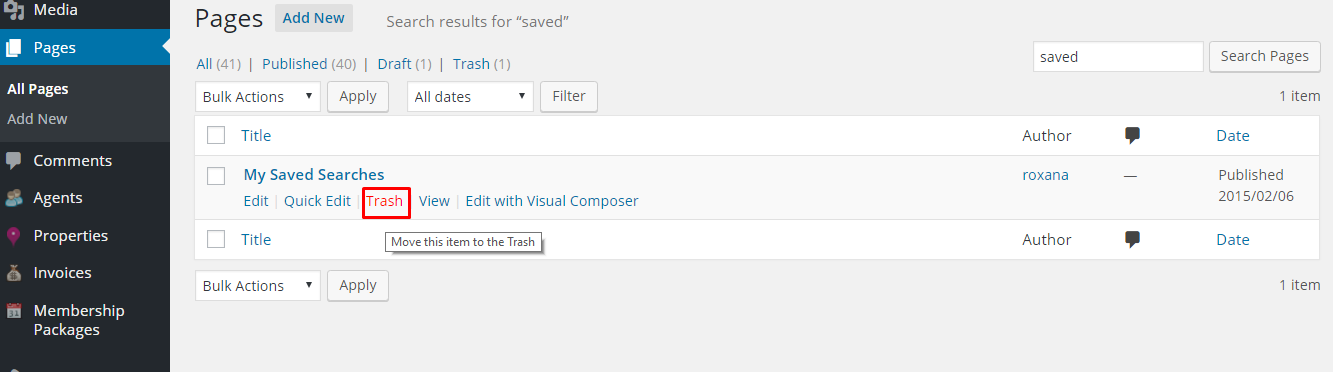Click the Membership Packages calendar icon

14,311
